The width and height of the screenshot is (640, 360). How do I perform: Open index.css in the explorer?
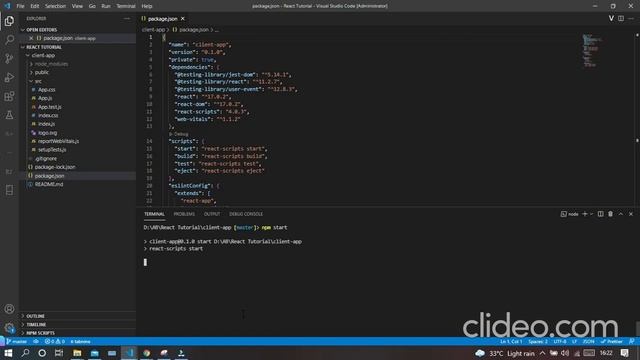[x=78, y=116]
